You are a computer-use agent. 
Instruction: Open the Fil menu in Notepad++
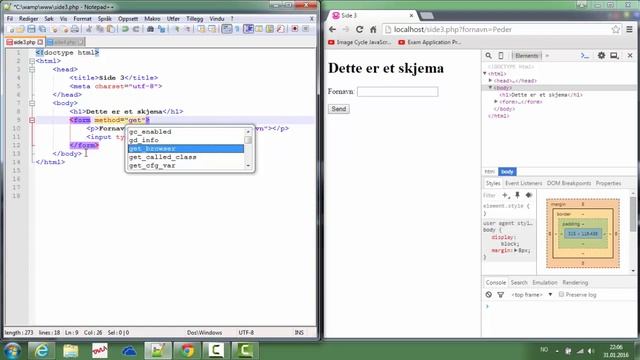point(10,19)
